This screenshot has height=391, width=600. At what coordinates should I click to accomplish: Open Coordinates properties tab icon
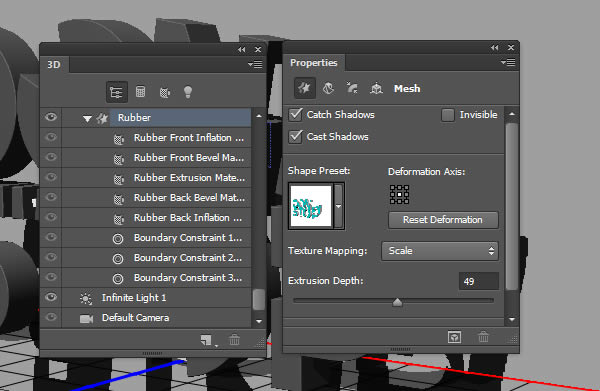coord(377,88)
